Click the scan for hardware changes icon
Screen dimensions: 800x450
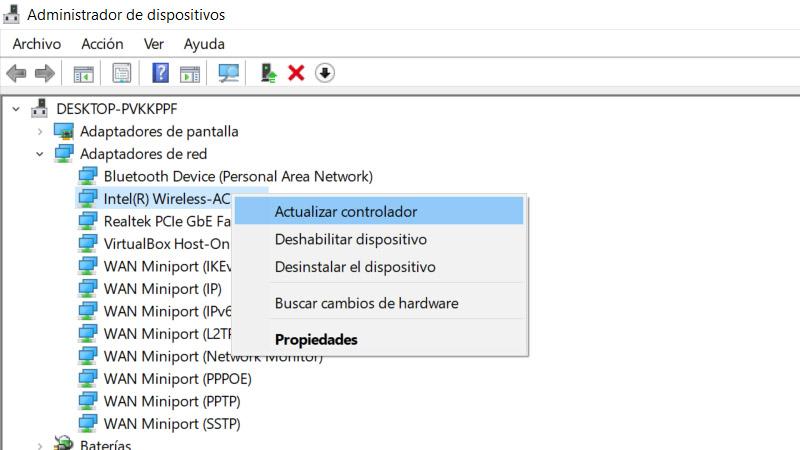[229, 73]
